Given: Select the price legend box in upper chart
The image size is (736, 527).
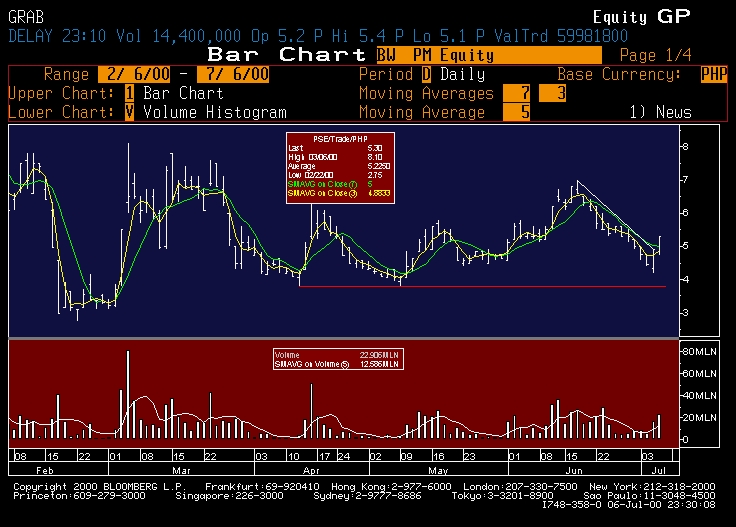Looking at the screenshot, I should [x=340, y=168].
